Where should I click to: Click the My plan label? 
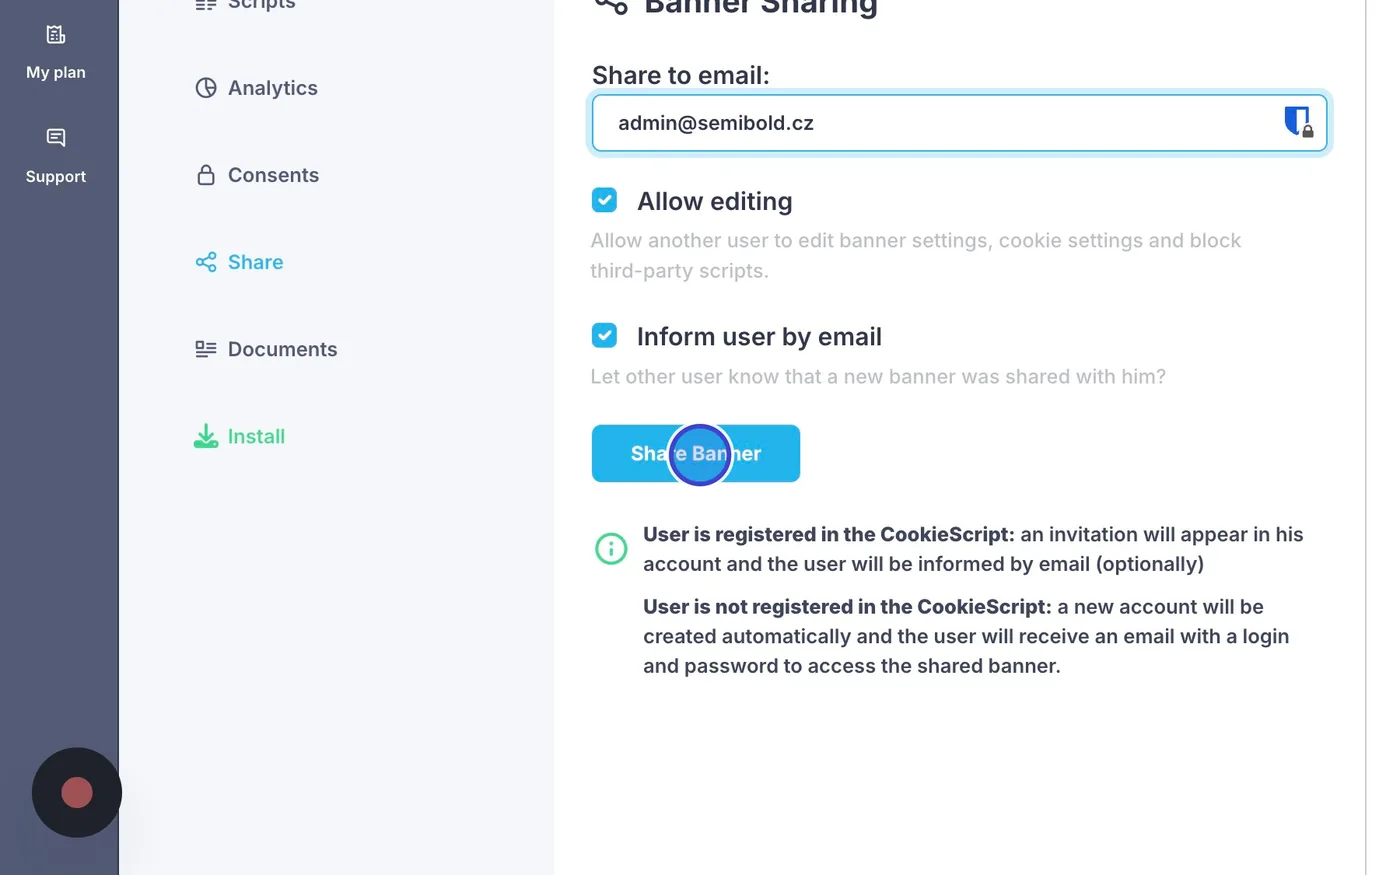point(56,73)
